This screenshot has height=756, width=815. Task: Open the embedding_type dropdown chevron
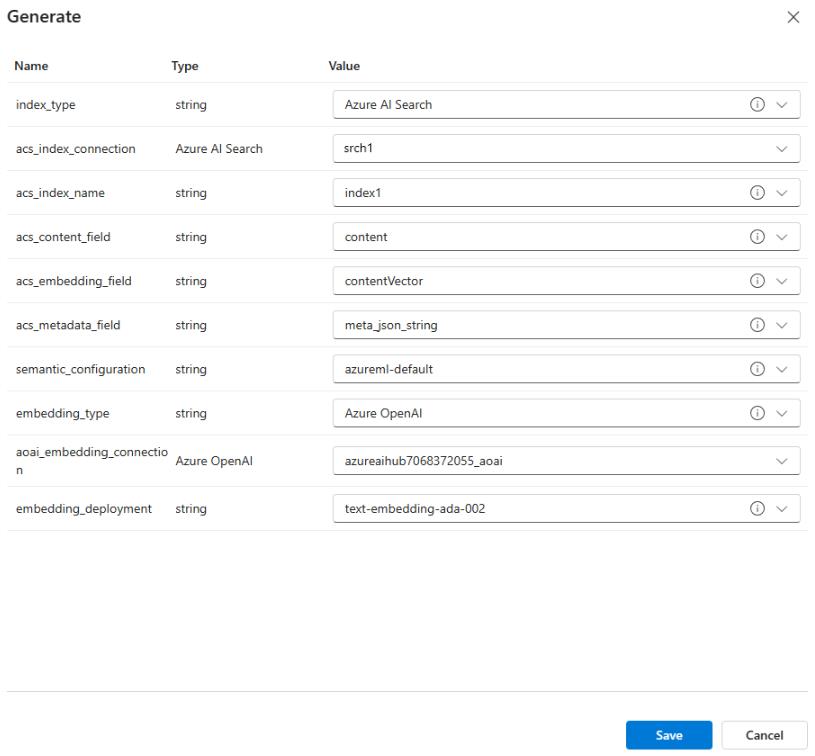tap(782, 413)
